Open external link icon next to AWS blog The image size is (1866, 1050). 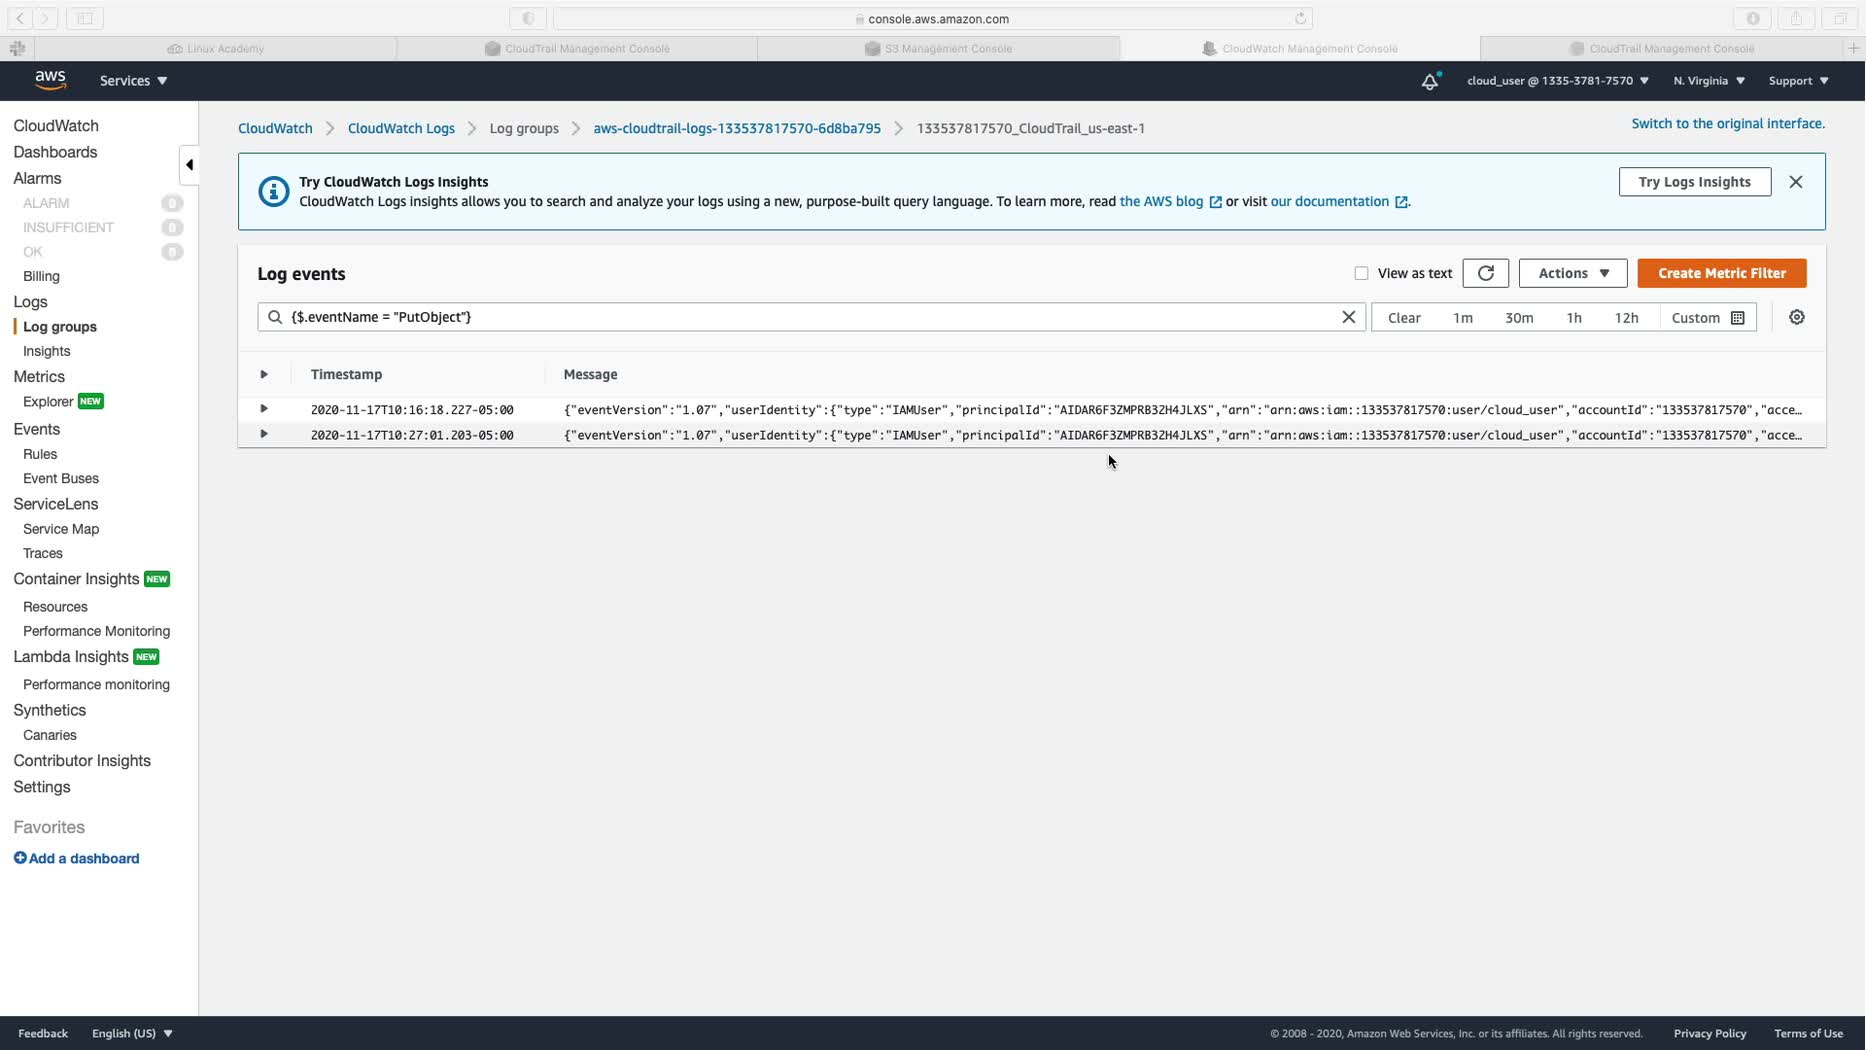pos(1216,202)
